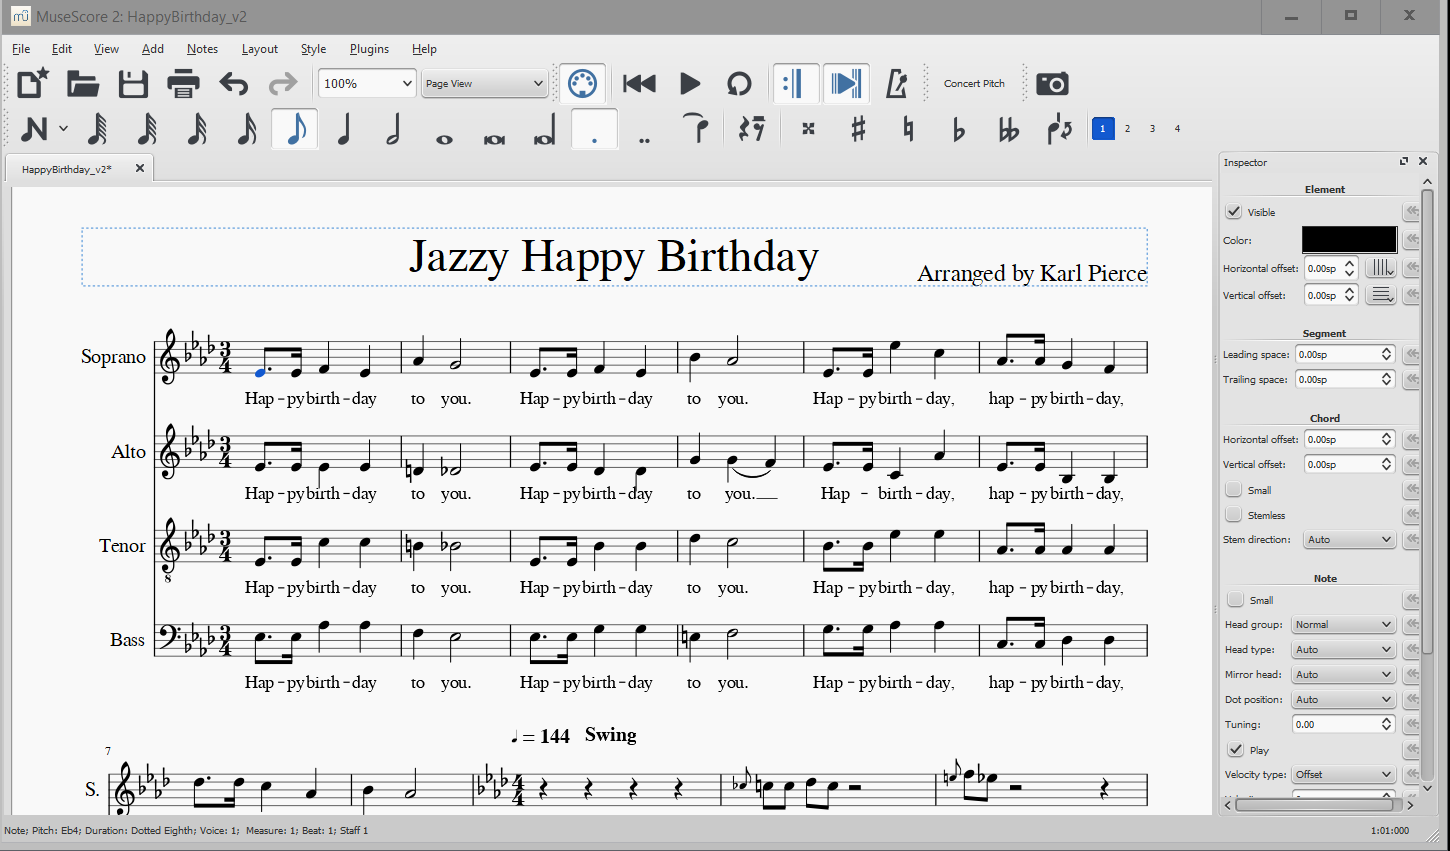Undo the last action

[x=233, y=83]
